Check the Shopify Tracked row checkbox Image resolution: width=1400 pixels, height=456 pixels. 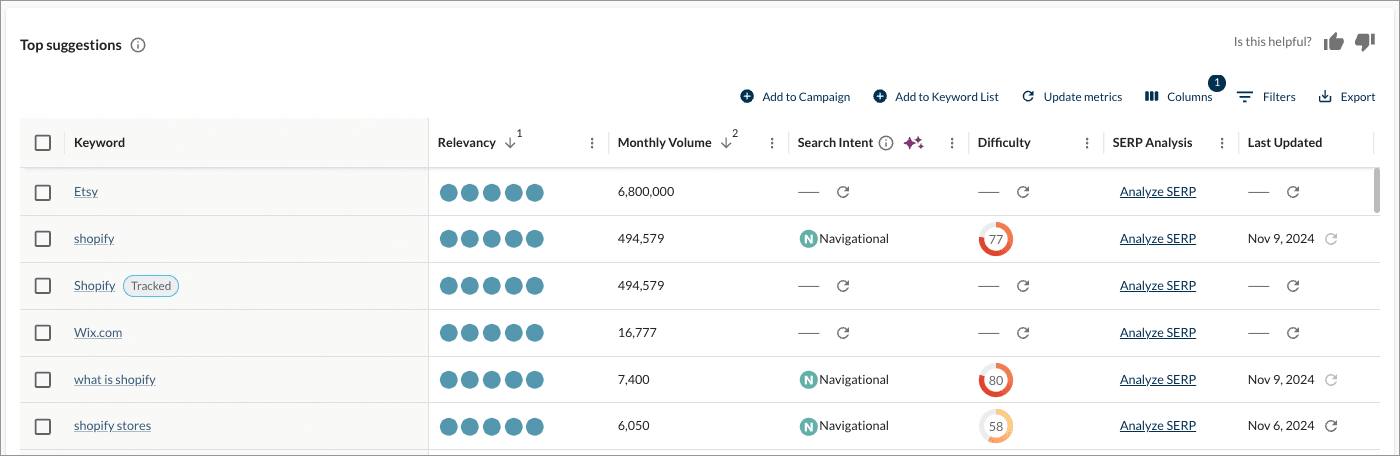point(43,286)
